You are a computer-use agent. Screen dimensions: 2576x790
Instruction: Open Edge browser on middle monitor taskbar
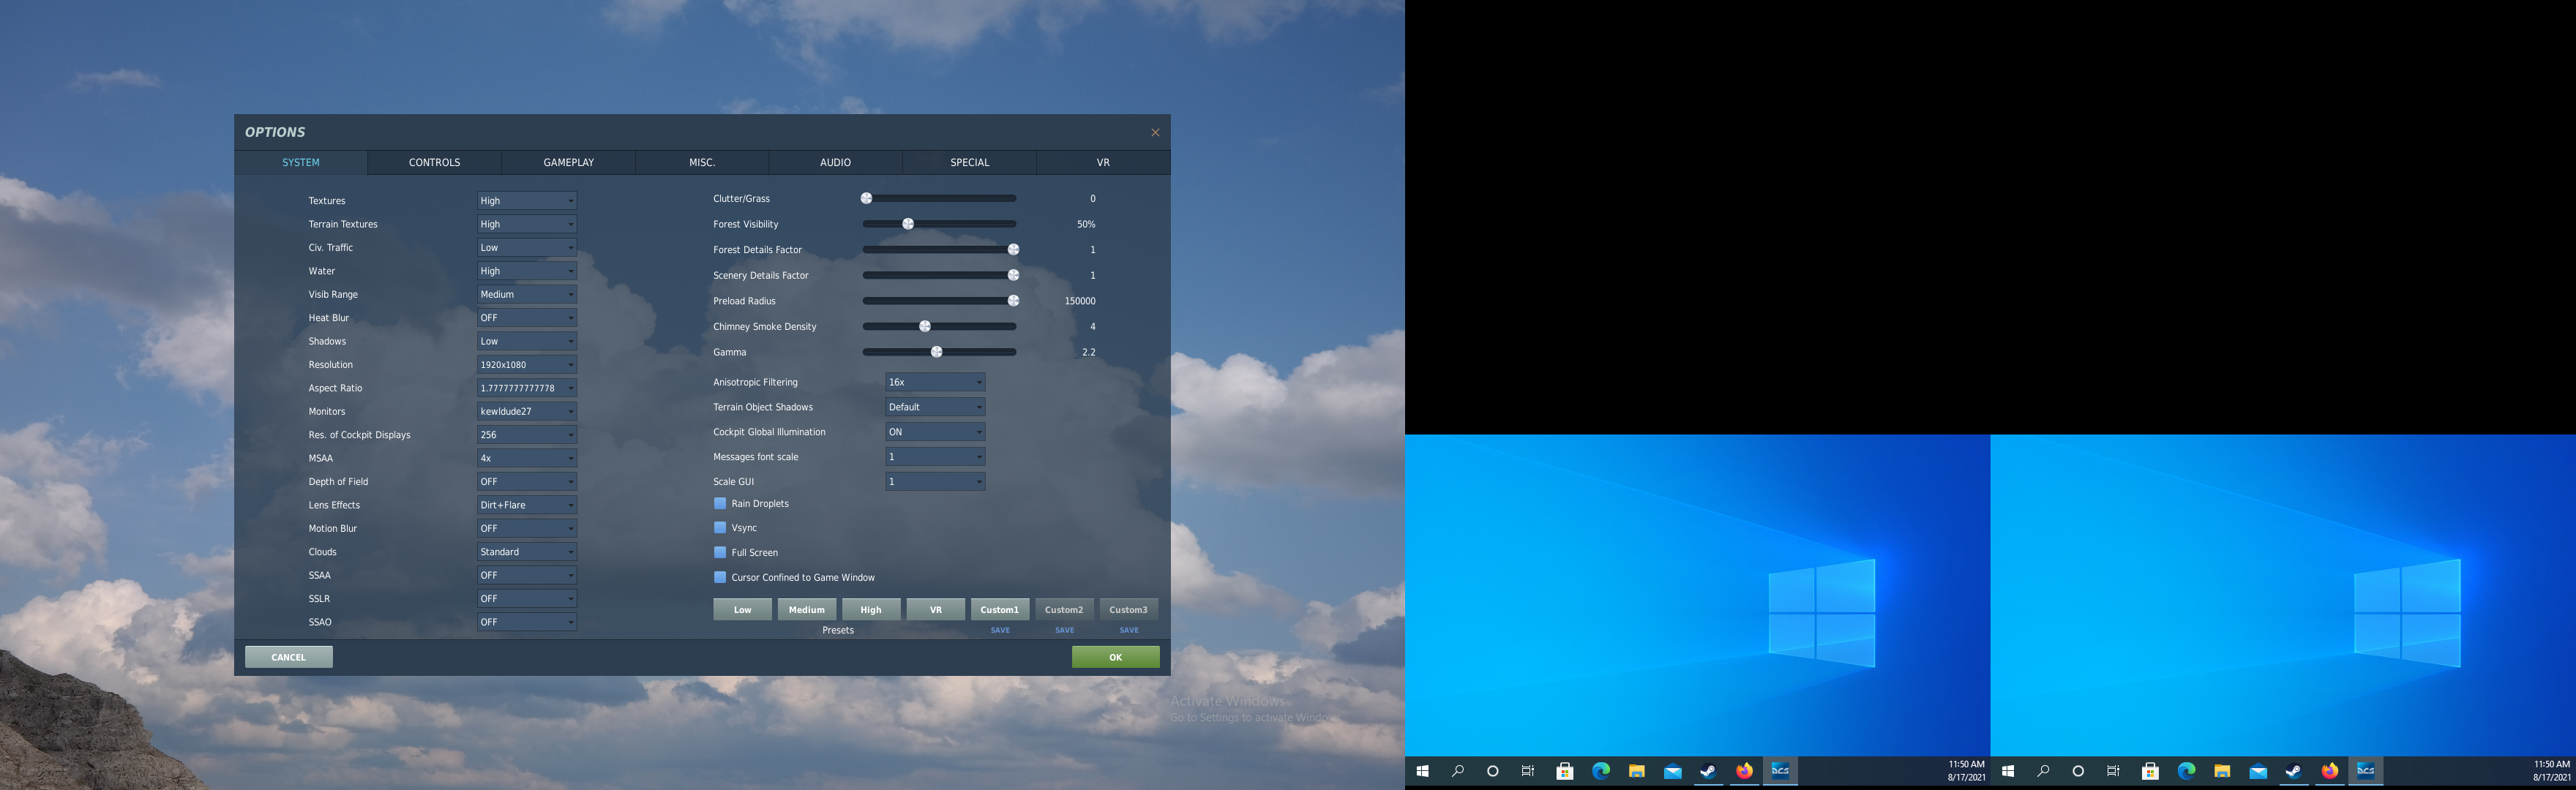click(x=1601, y=771)
